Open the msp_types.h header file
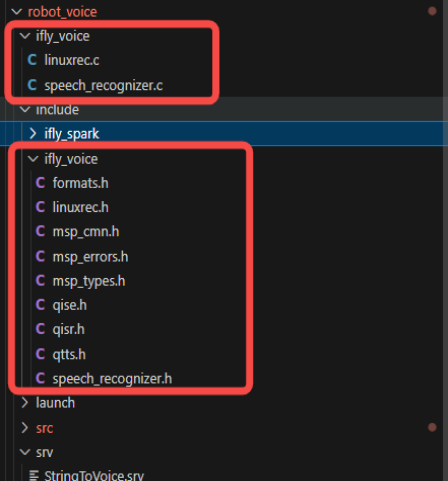 (89, 281)
